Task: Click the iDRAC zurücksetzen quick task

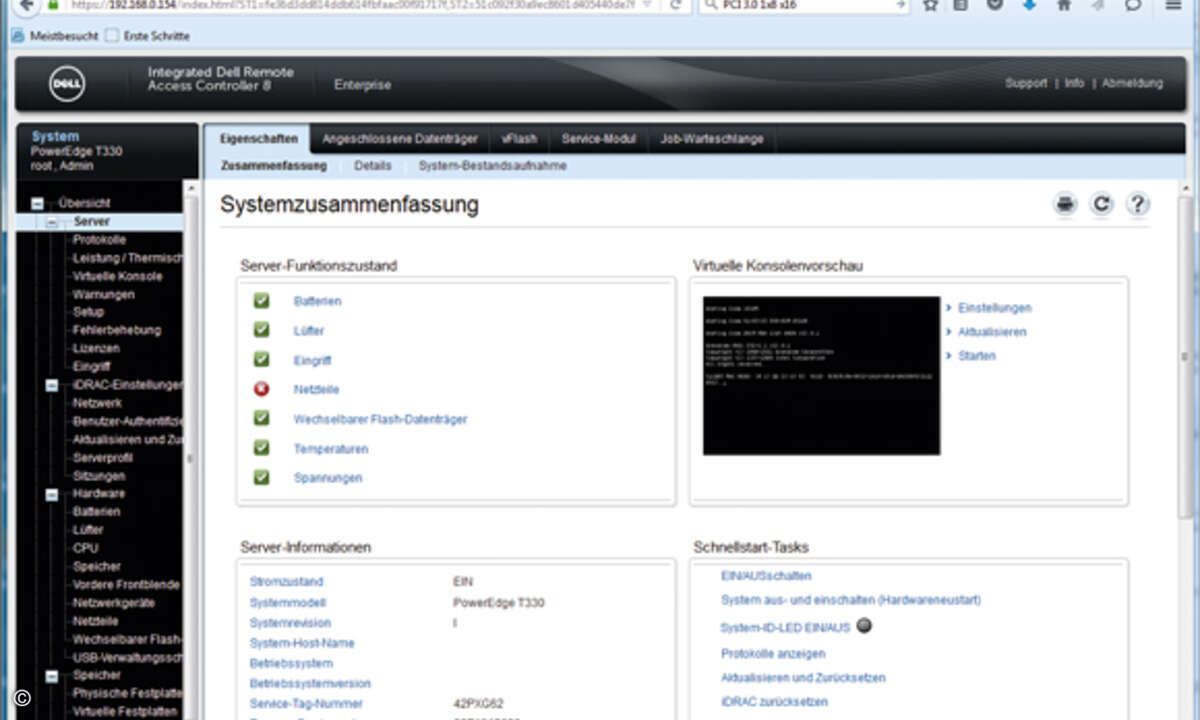Action: (774, 702)
